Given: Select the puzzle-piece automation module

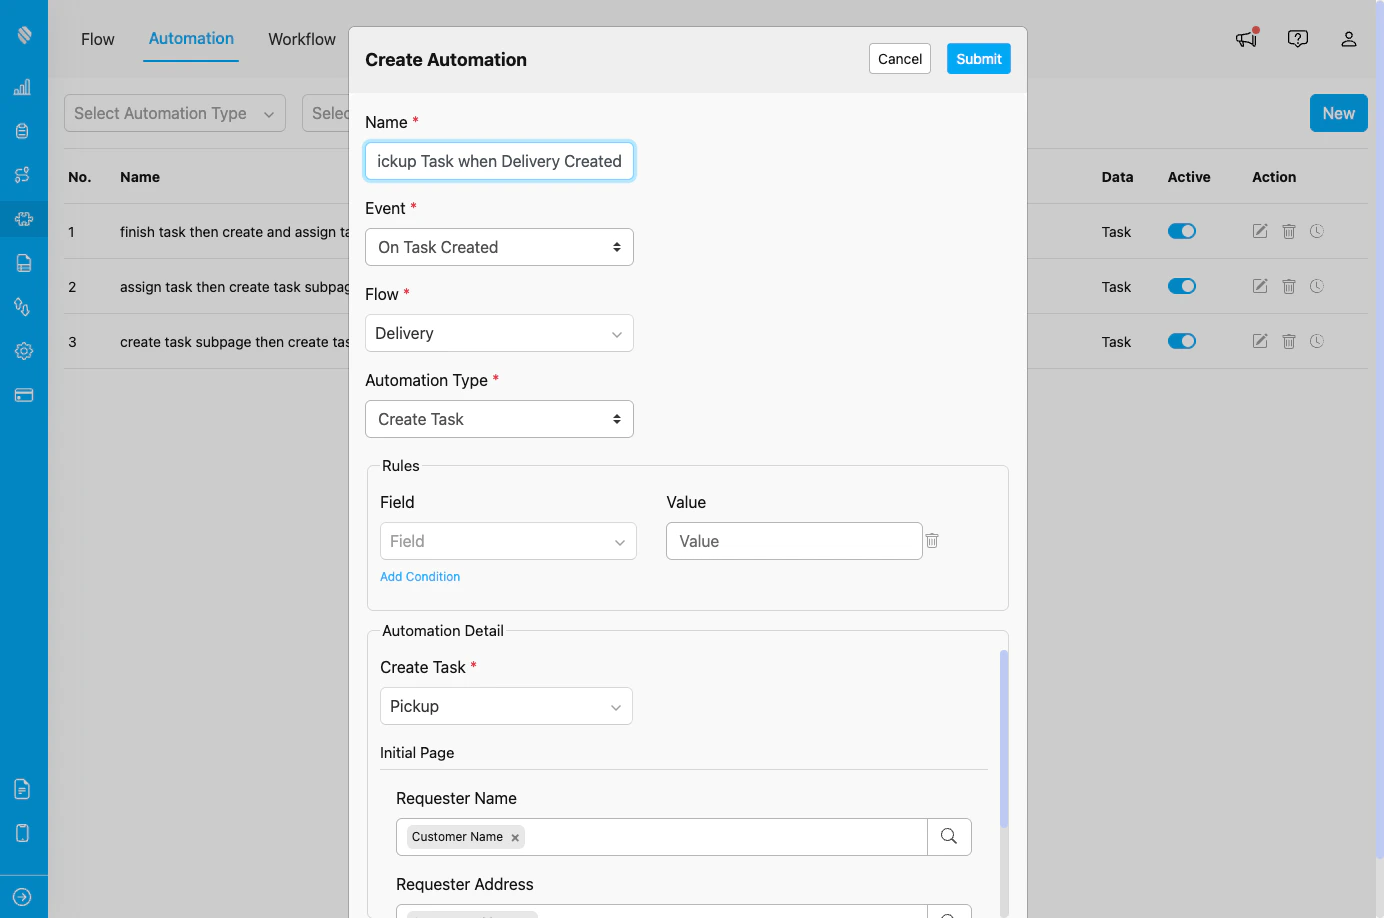Looking at the screenshot, I should pyautogui.click(x=22, y=219).
